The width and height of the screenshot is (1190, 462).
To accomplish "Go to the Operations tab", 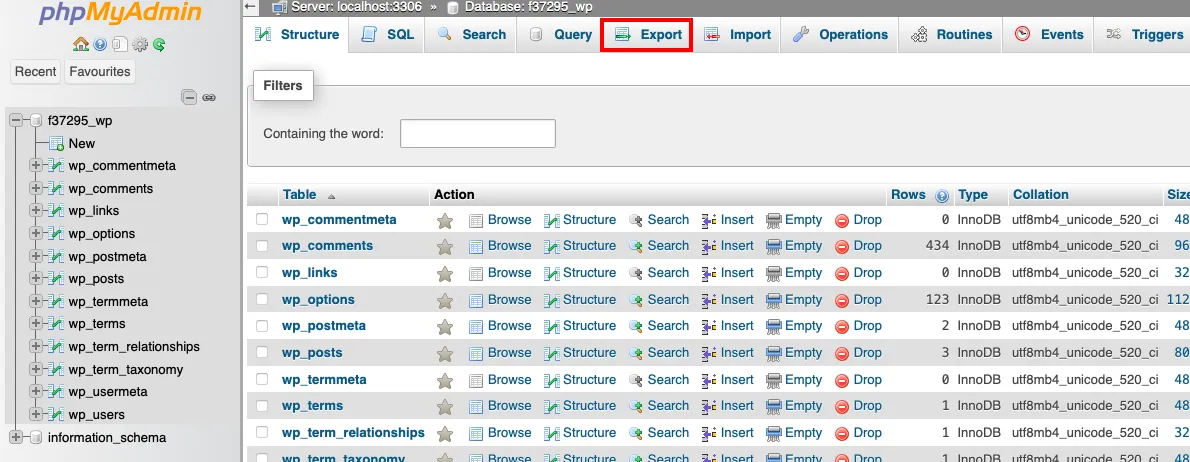I will 839,35.
